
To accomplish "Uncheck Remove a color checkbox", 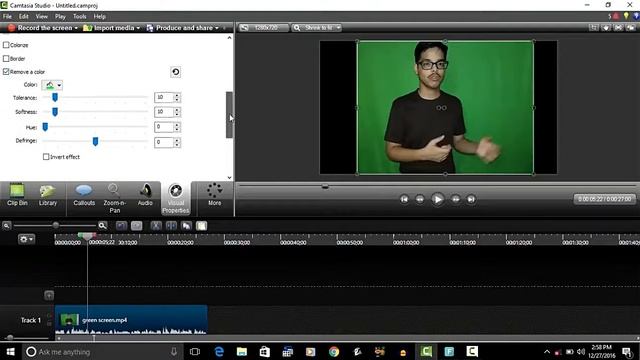I will [6, 71].
